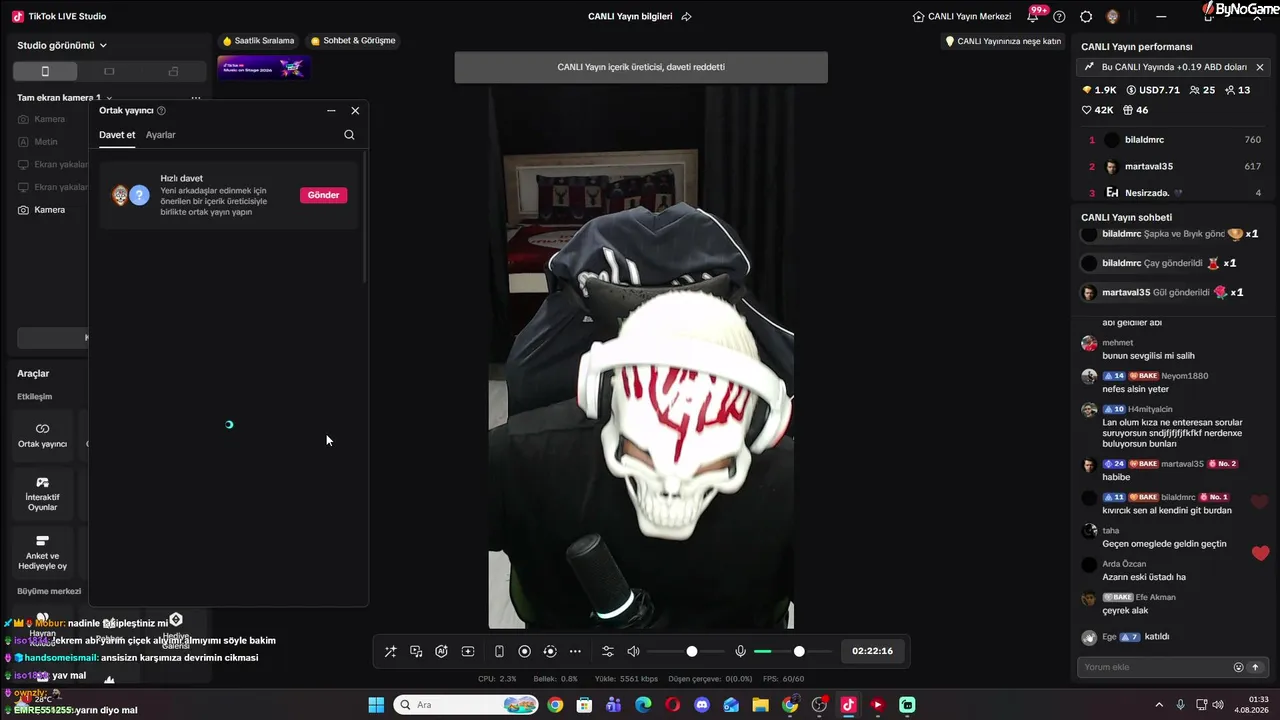The height and width of the screenshot is (720, 1280).
Task: Click the live duration timer 02:22:16
Action: (872, 651)
